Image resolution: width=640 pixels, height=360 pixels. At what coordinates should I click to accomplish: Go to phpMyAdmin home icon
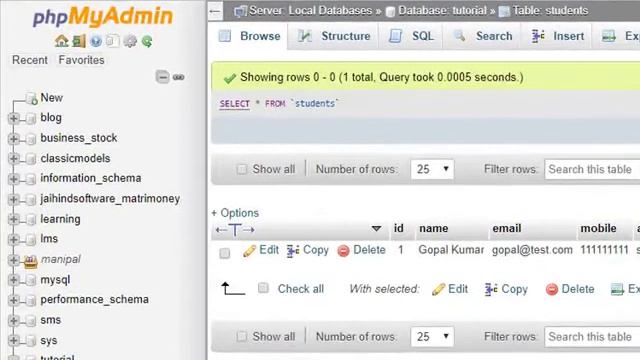click(62, 41)
